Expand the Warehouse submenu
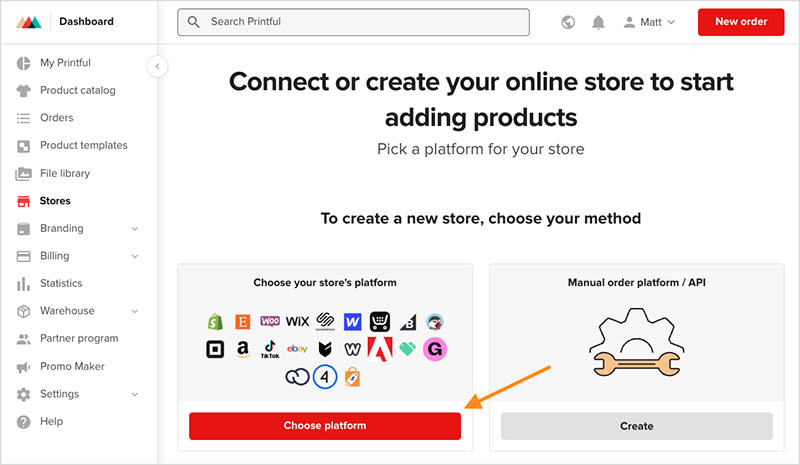 [135, 311]
